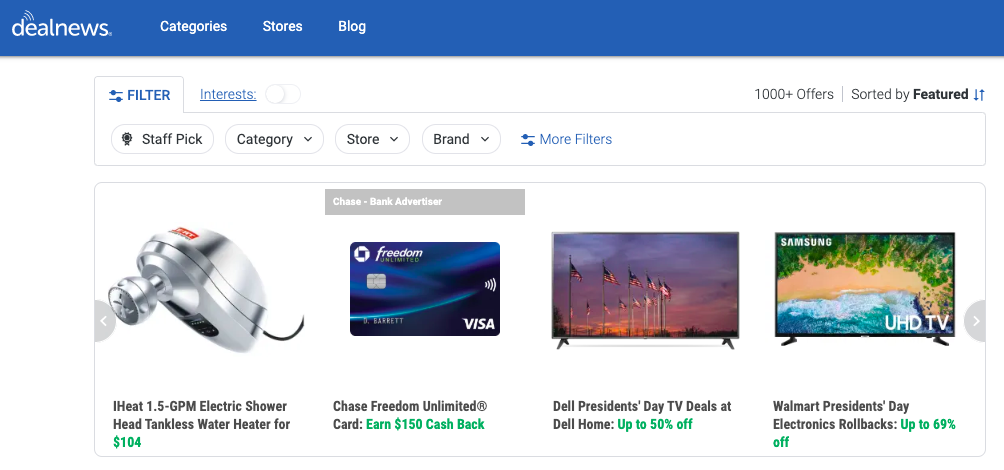Image resolution: width=1004 pixels, height=470 pixels.
Task: Open the Categories menu
Action: pyautogui.click(x=193, y=27)
